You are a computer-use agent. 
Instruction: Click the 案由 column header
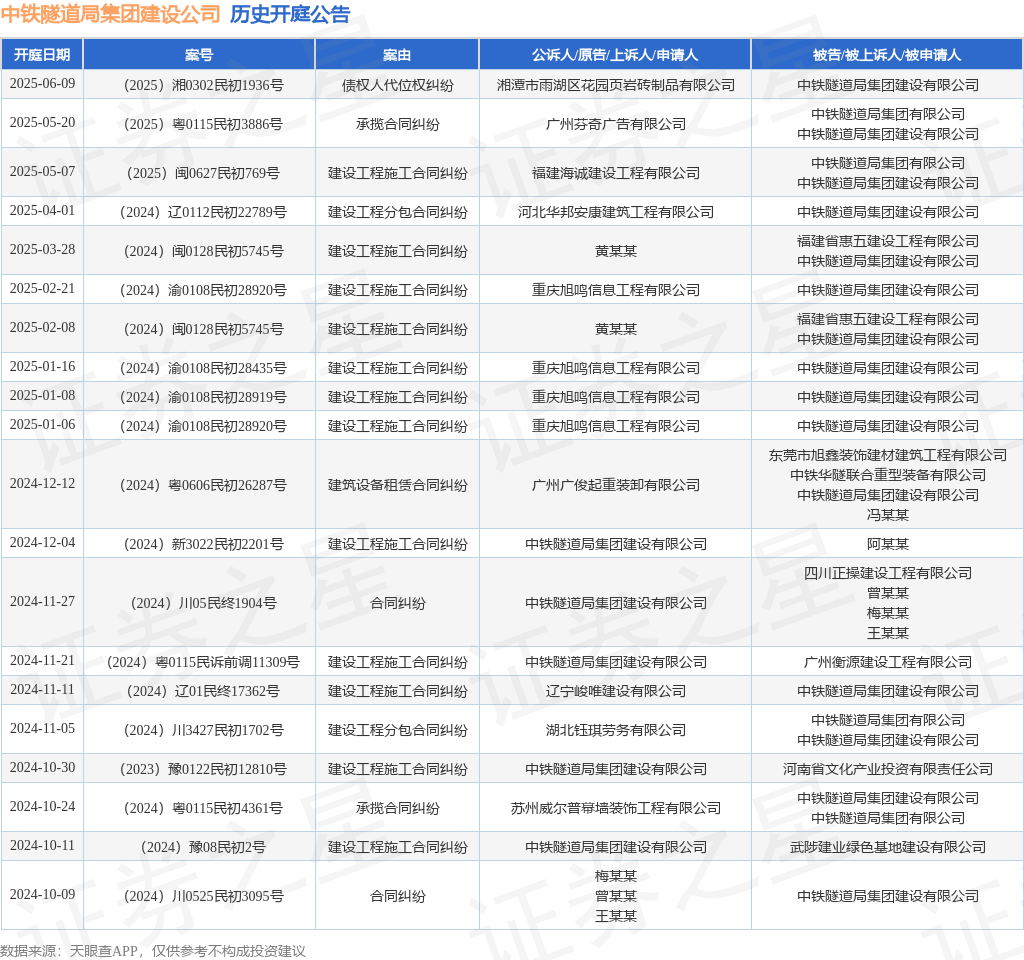[397, 55]
